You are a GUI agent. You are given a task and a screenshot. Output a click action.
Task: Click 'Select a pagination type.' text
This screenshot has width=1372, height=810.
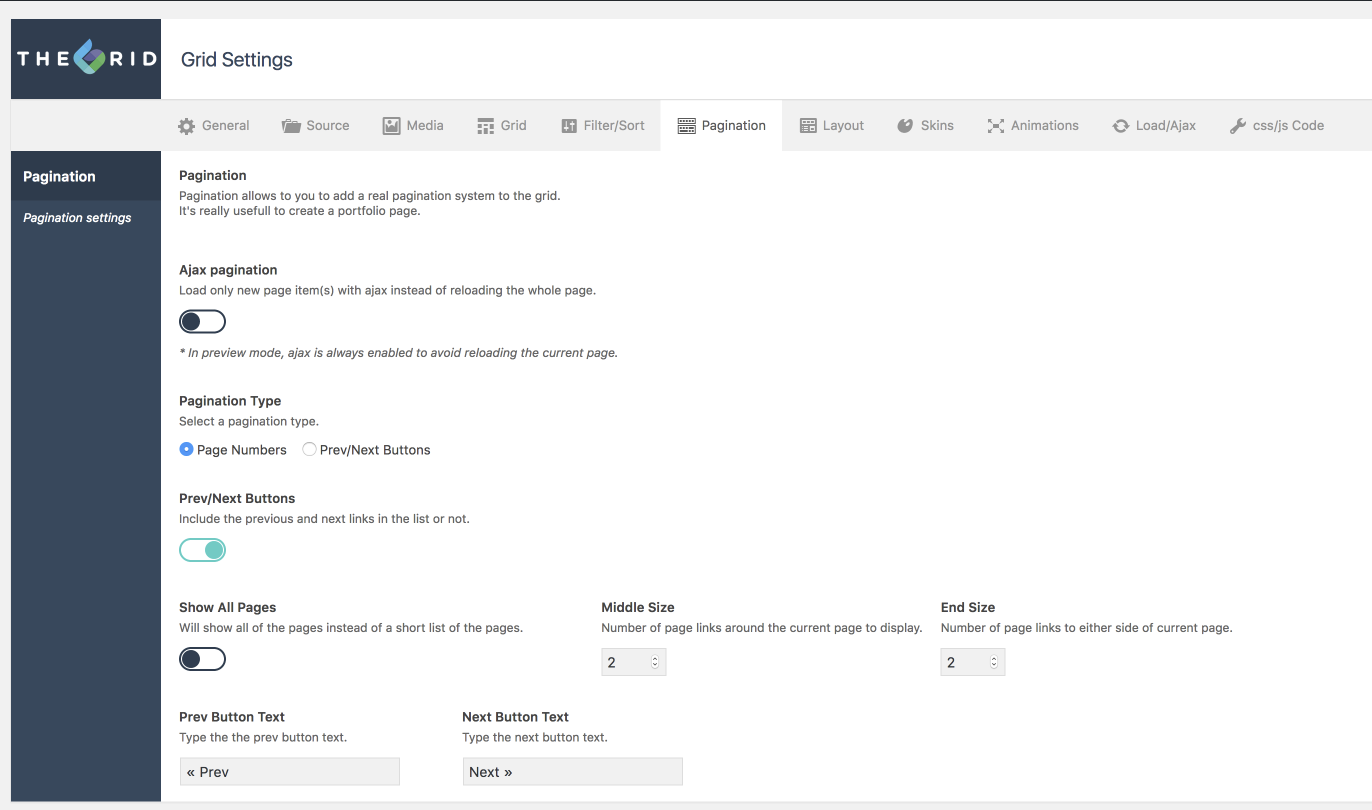[x=249, y=421]
